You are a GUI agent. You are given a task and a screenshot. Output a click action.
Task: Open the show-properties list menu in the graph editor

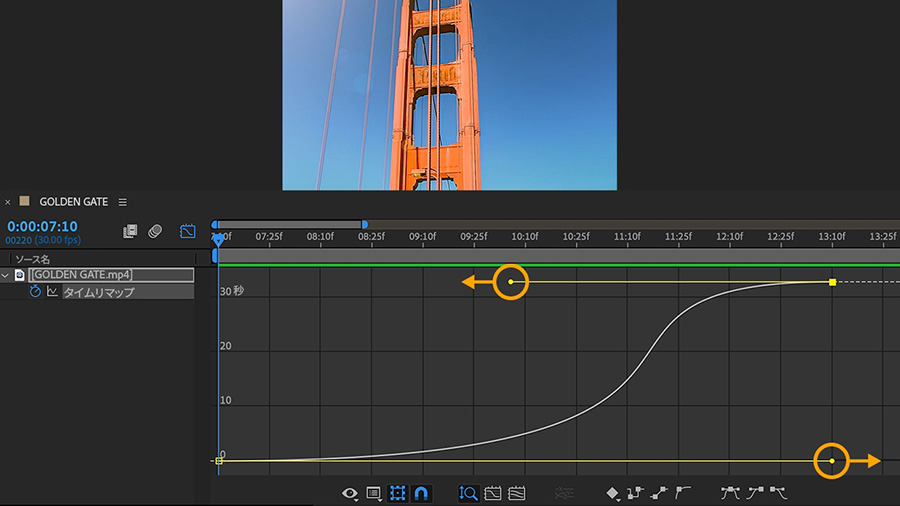[374, 493]
